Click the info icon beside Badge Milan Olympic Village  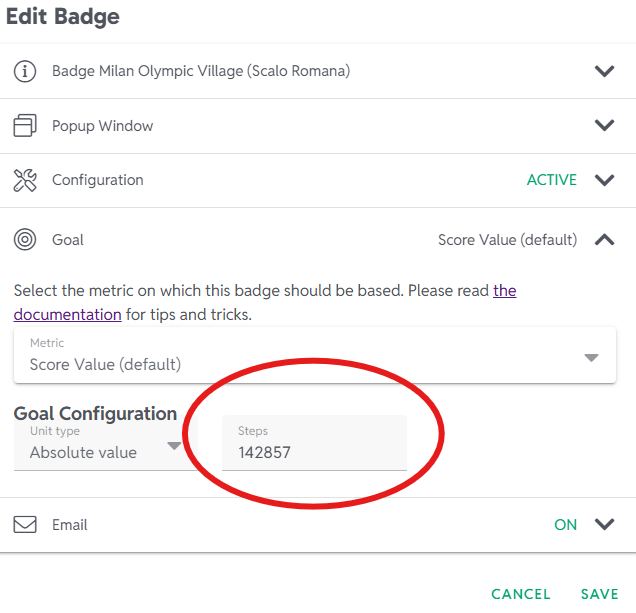[x=25, y=72]
